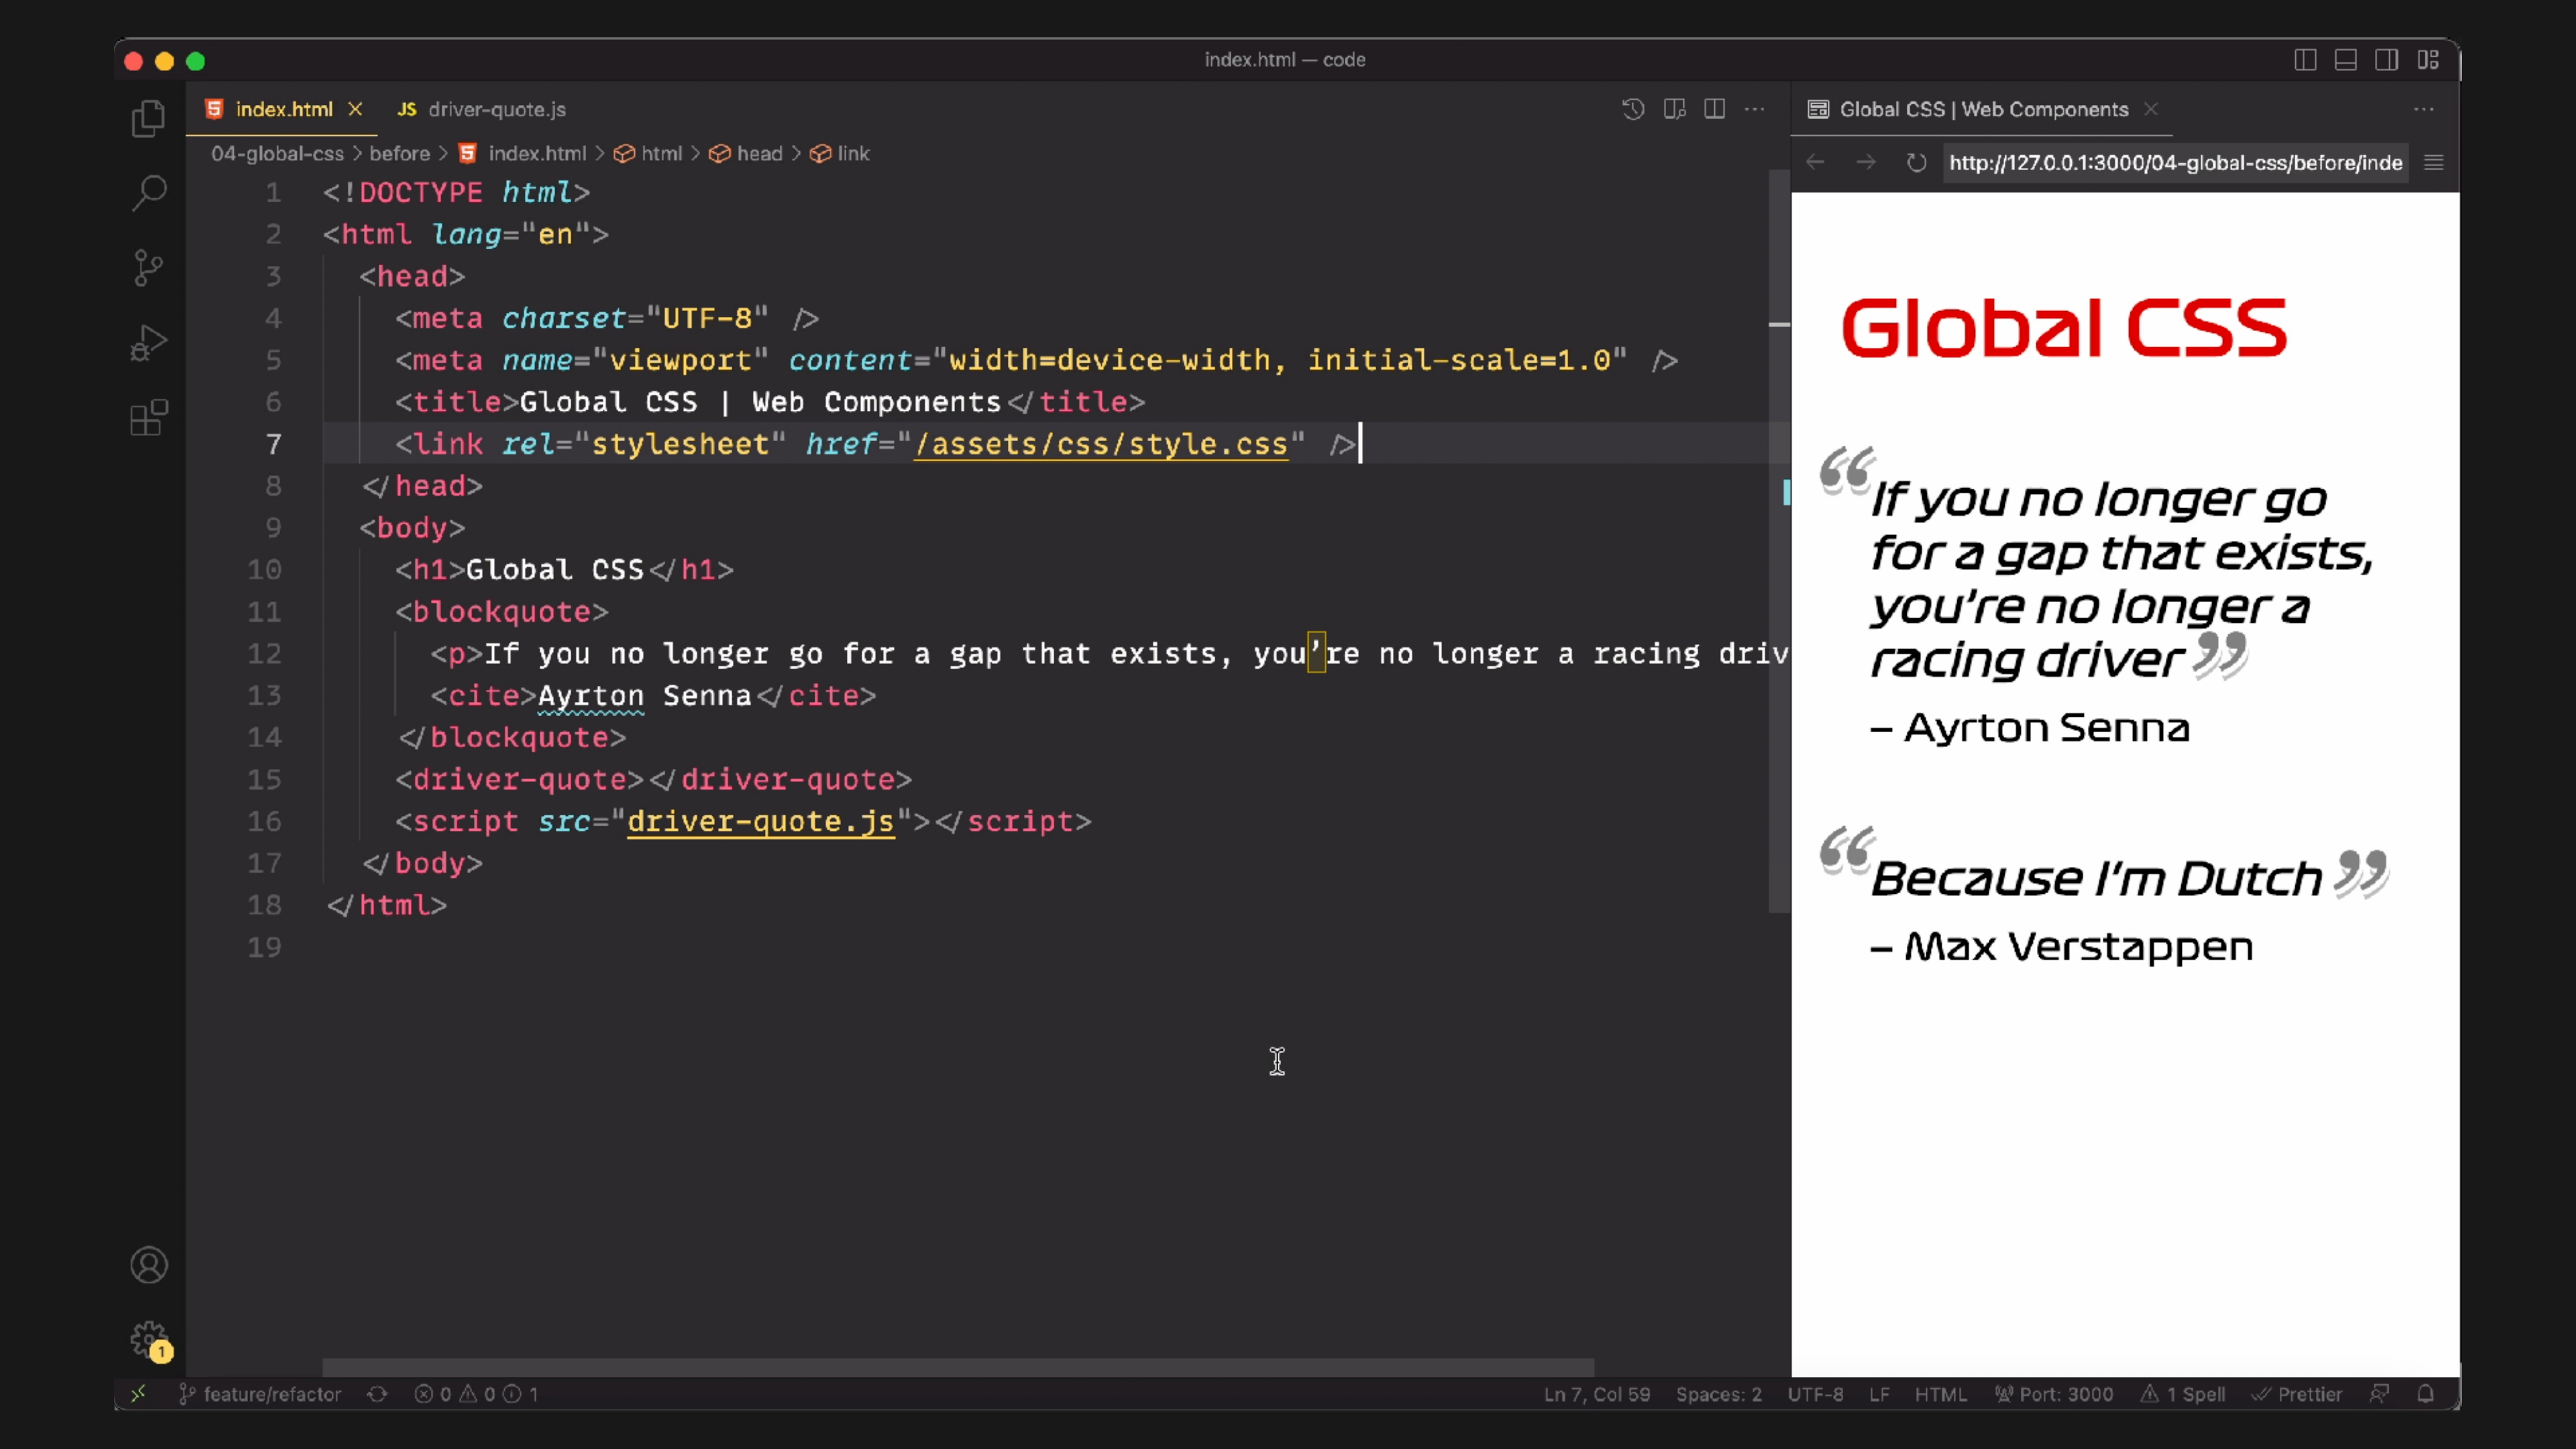Click the Accounts icon in the activity bar
Image resolution: width=2576 pixels, height=1449 pixels.
(148, 1265)
